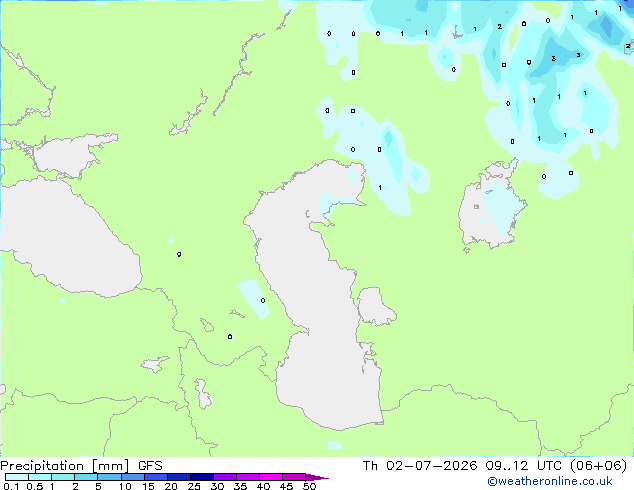Click the '10' legend scale label

point(125,486)
